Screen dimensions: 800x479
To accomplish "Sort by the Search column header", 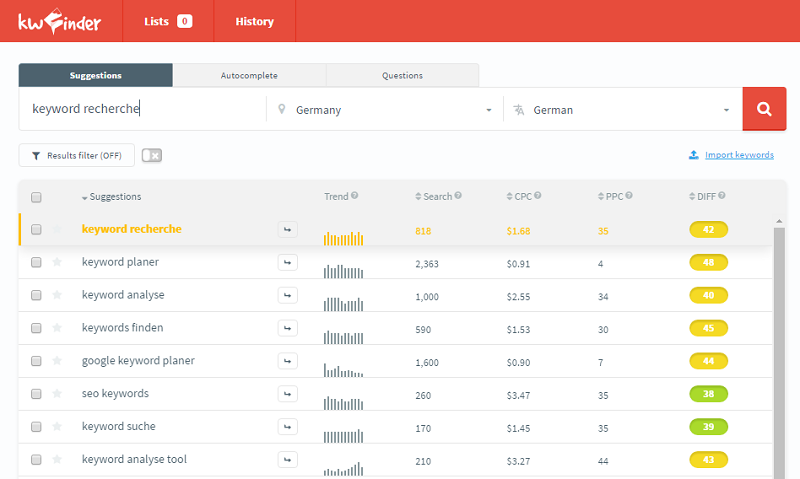I will coord(437,196).
